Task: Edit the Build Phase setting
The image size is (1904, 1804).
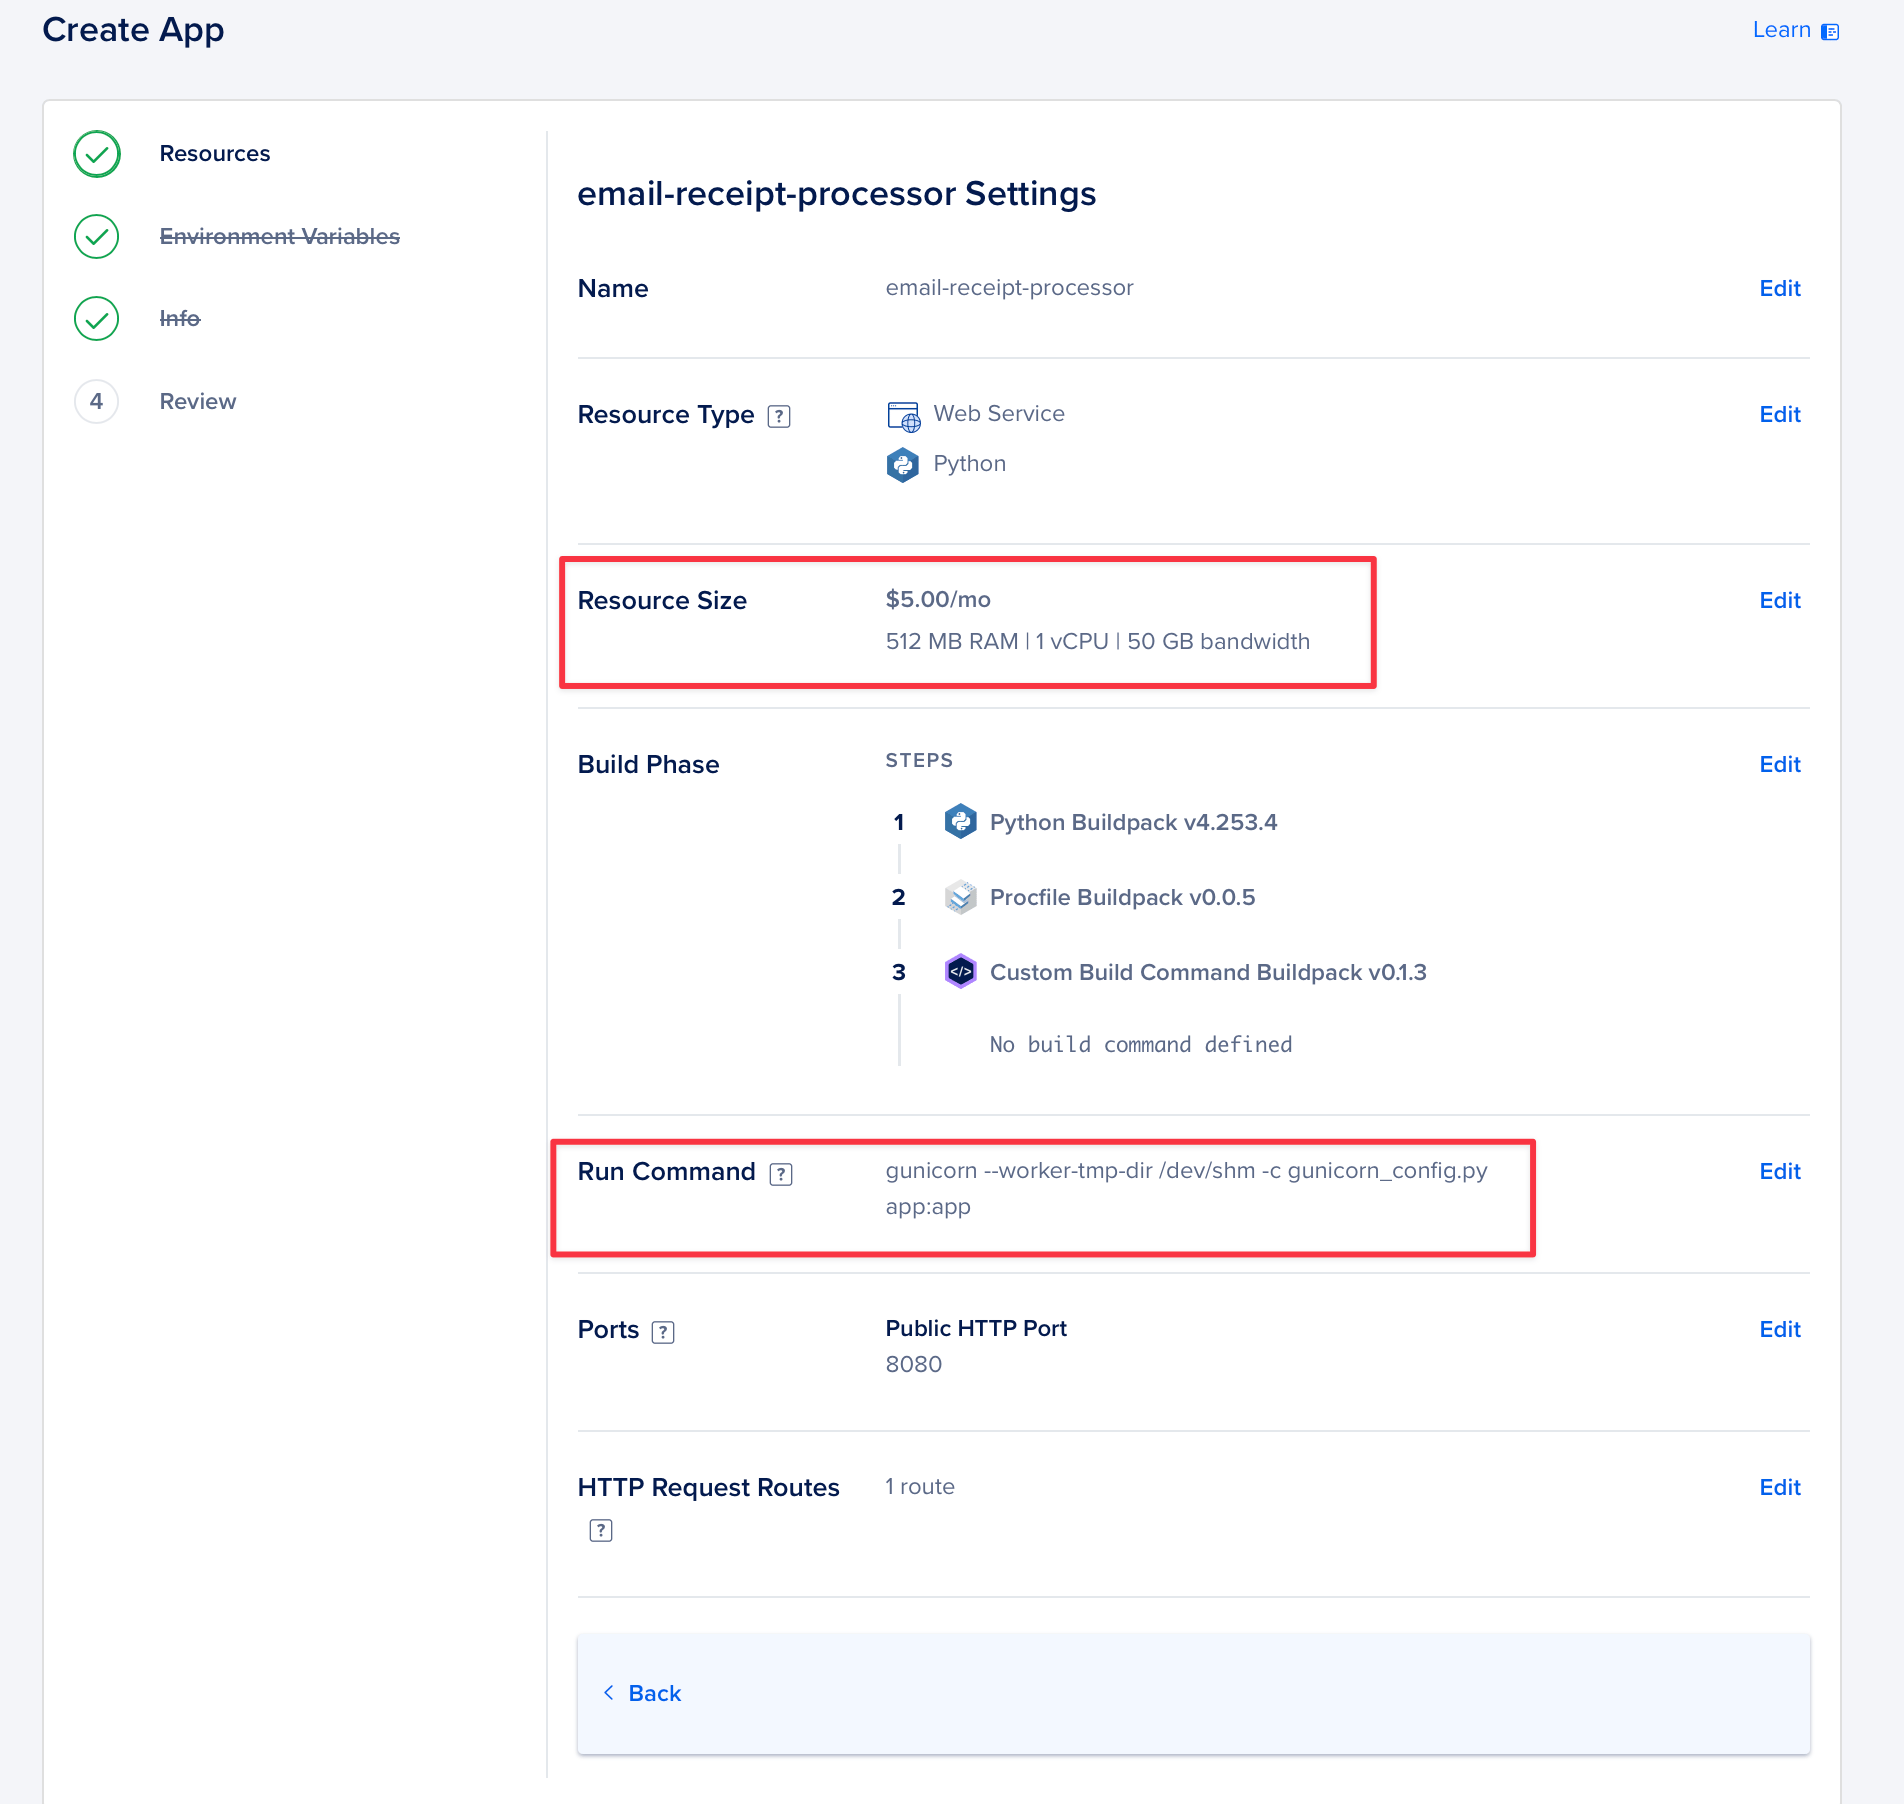Action: click(x=1780, y=764)
